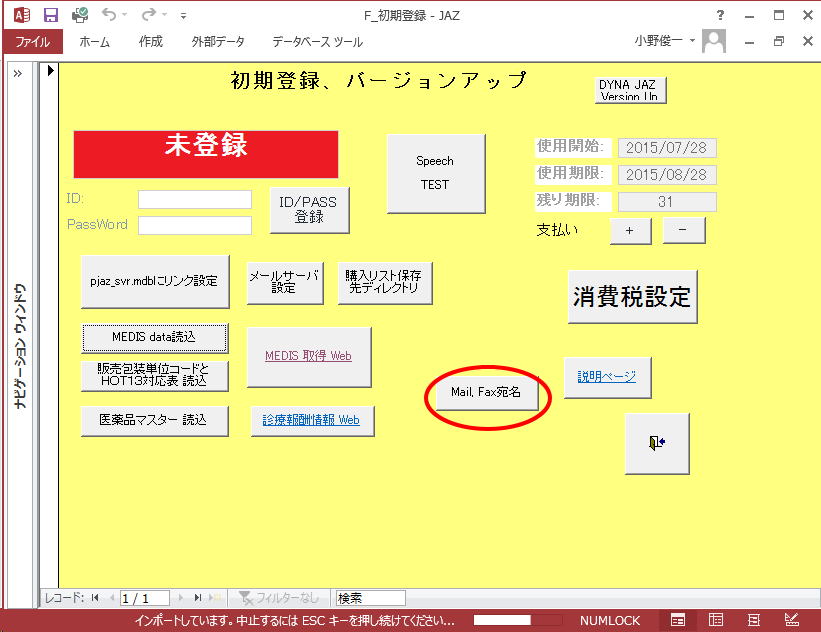Save using the floppy disk icon
Viewport: 821px width, 632px height.
coord(50,15)
